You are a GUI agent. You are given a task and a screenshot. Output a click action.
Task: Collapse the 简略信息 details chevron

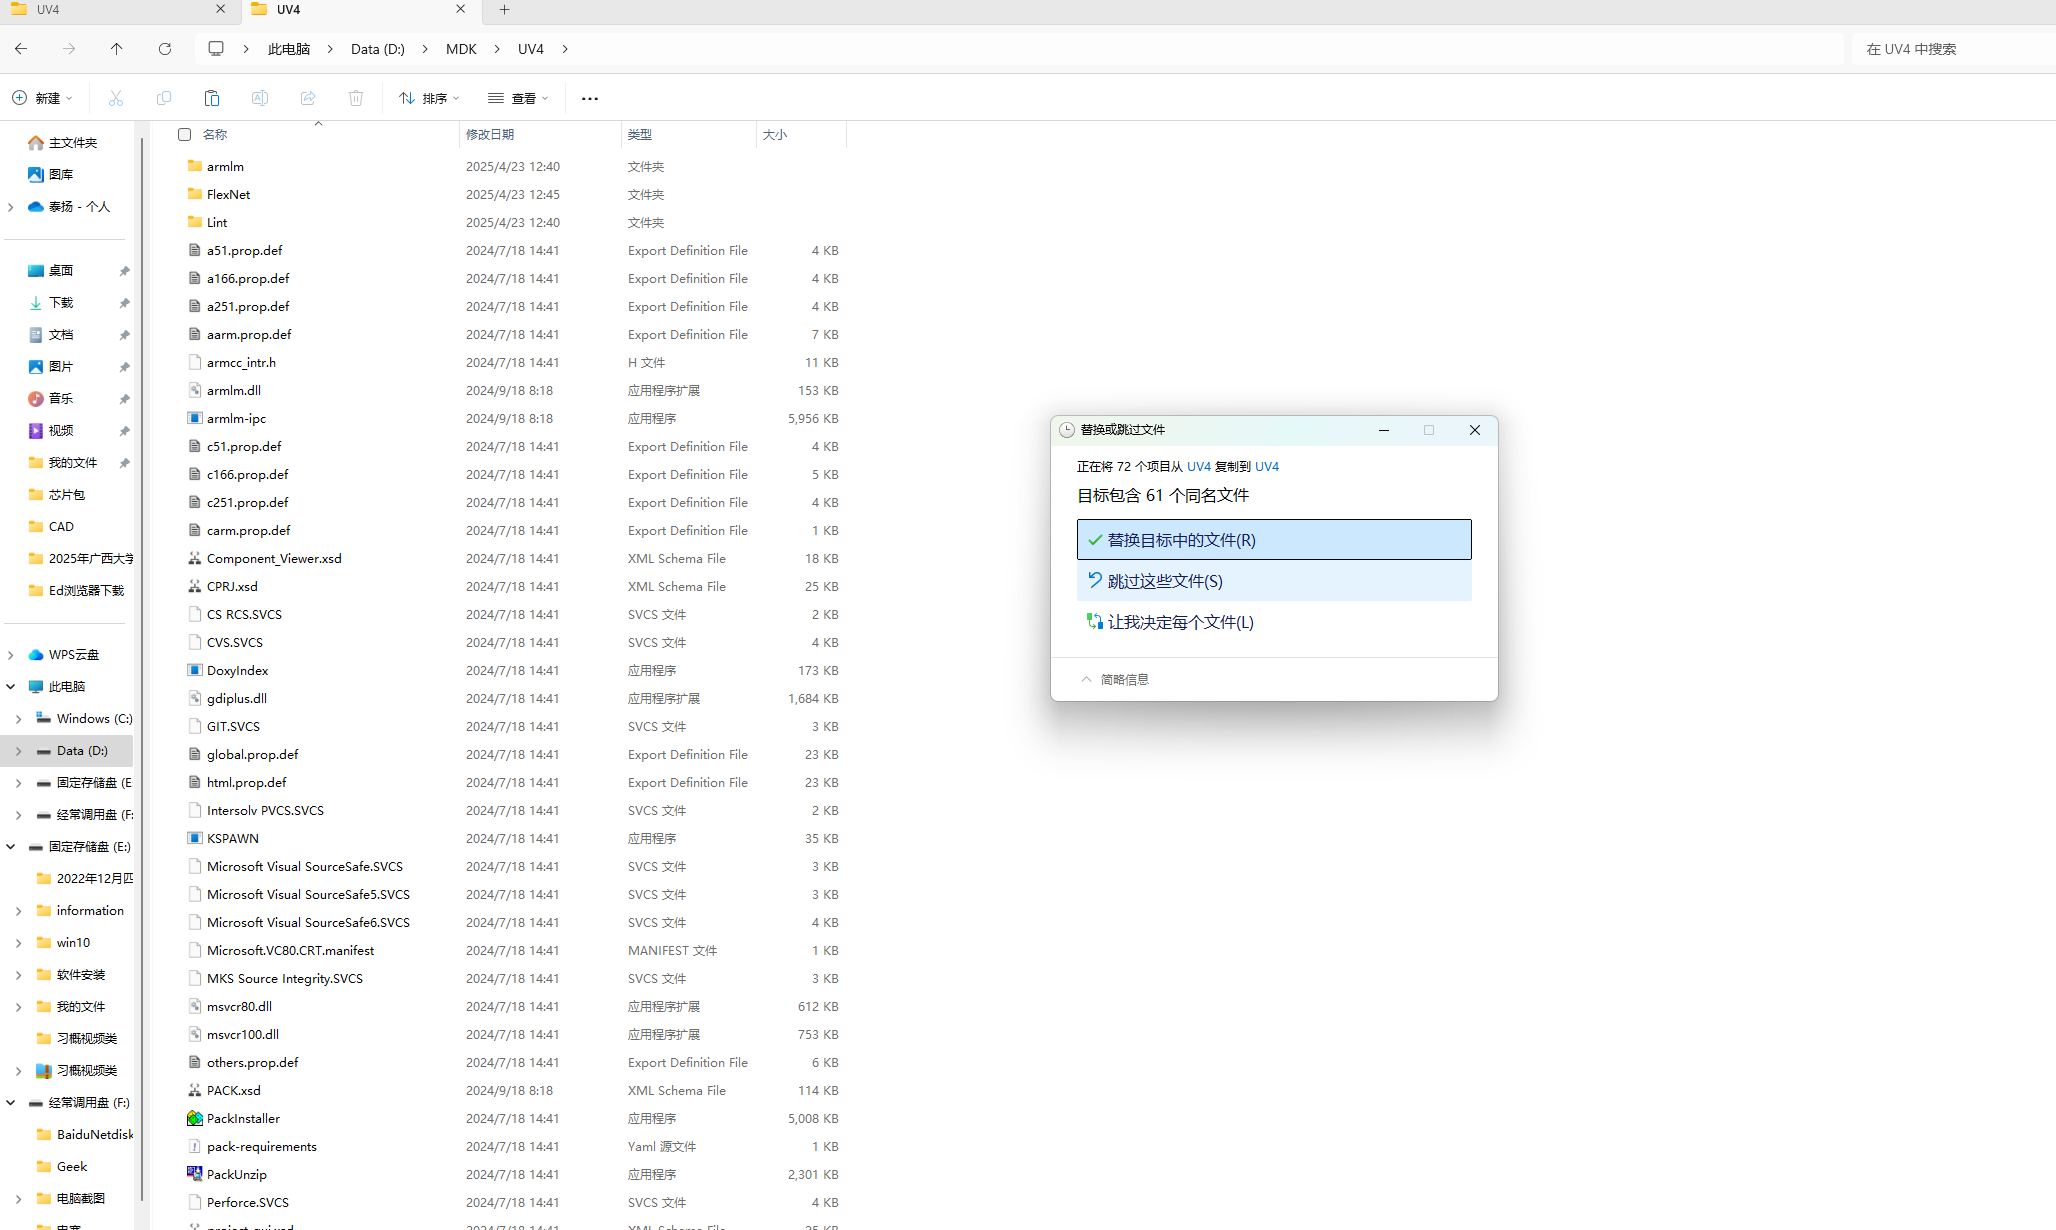tap(1086, 679)
